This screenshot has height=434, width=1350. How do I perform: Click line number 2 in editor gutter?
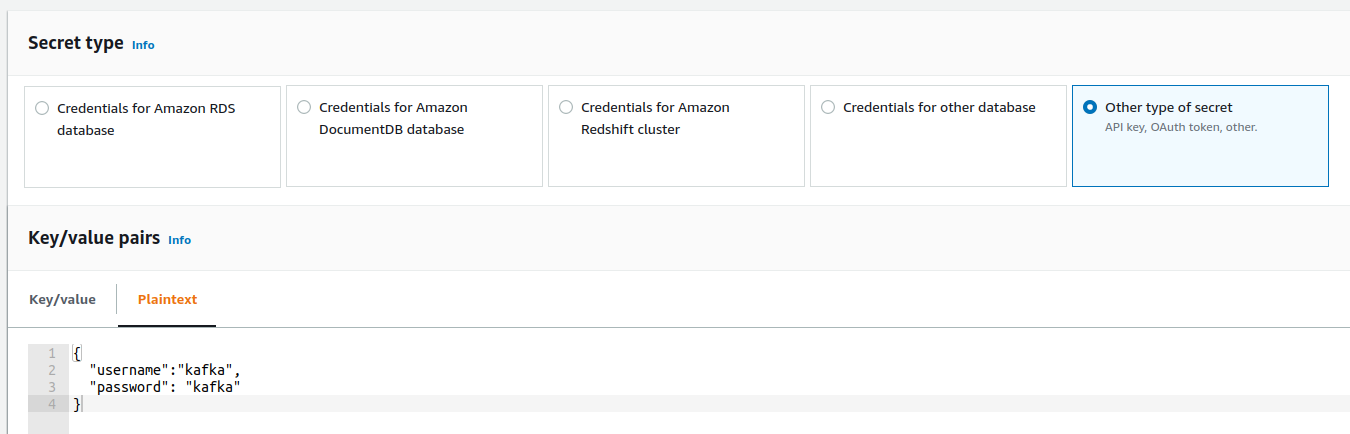(x=51, y=371)
